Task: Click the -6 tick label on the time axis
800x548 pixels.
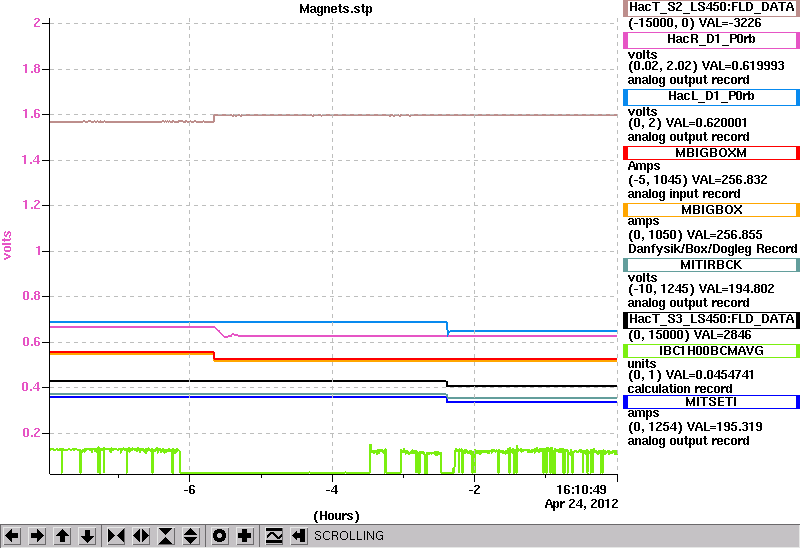Action: 189,490
